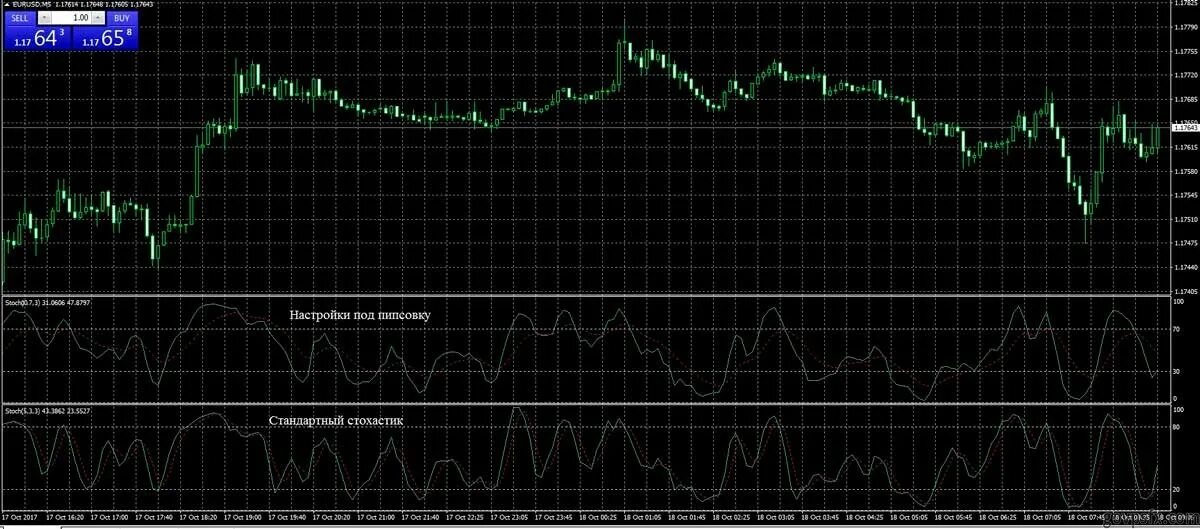Click the EURUSD,M5 chart title text
This screenshot has width=1200, height=529.
[x=32, y=4]
